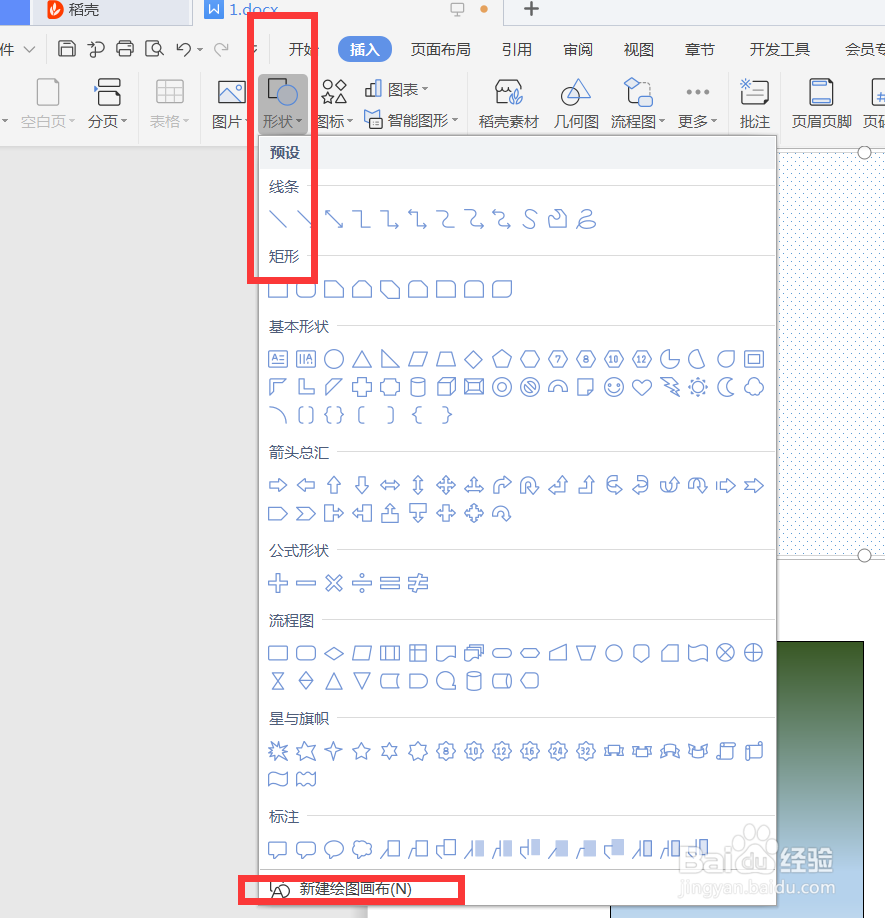Switch to the 视图 View tab

(x=639, y=50)
